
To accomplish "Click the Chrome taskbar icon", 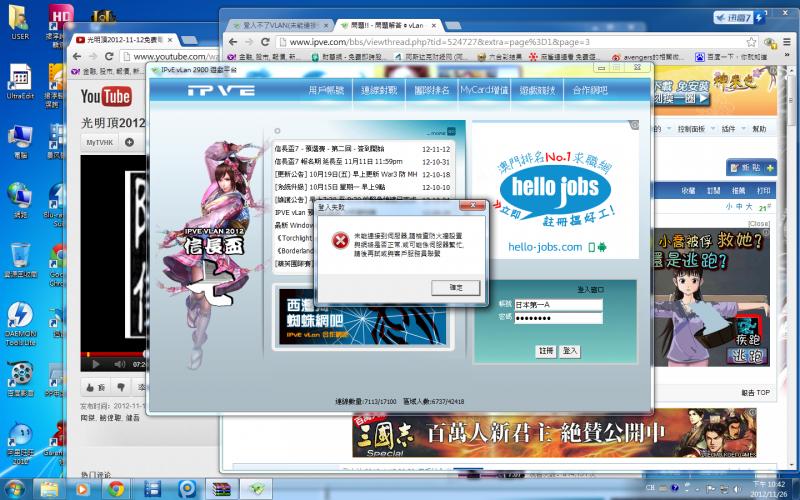I will (116, 489).
